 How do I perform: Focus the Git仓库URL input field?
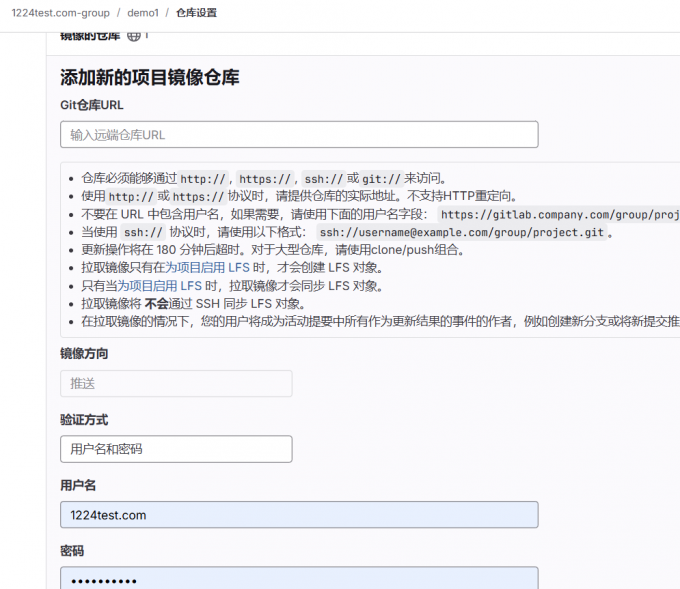point(299,135)
